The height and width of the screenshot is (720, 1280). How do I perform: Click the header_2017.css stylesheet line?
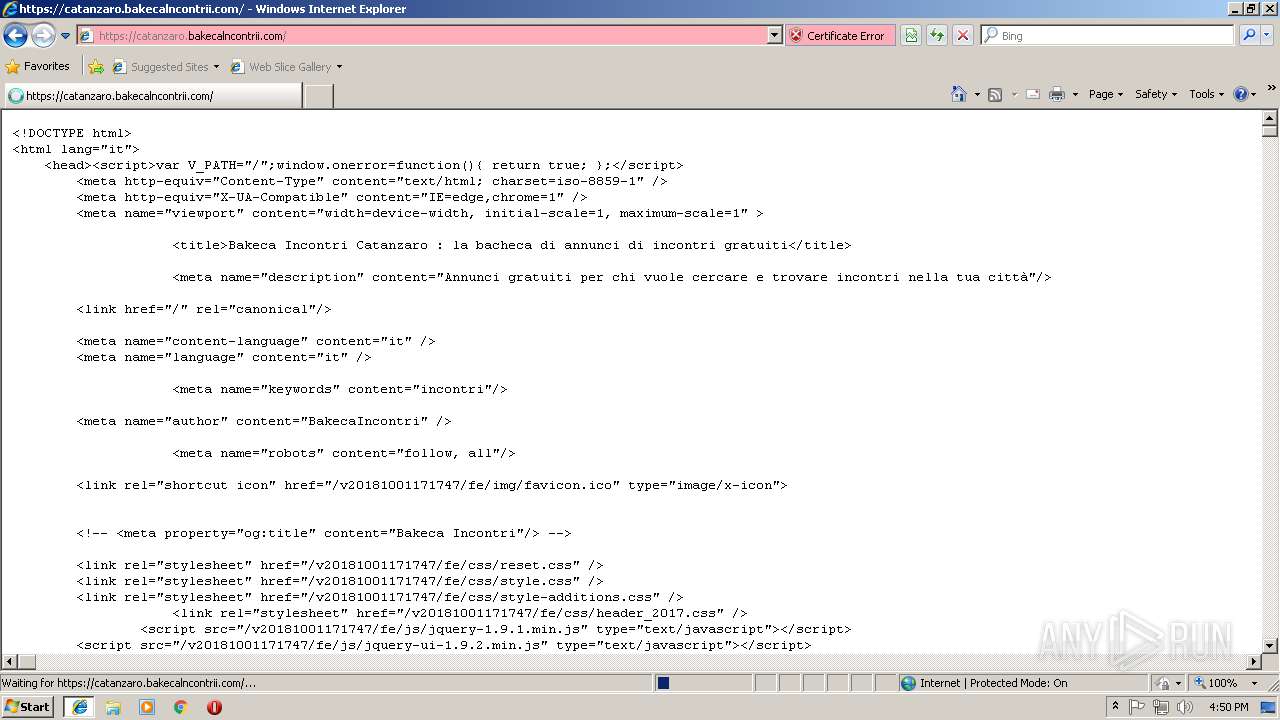(x=460, y=613)
